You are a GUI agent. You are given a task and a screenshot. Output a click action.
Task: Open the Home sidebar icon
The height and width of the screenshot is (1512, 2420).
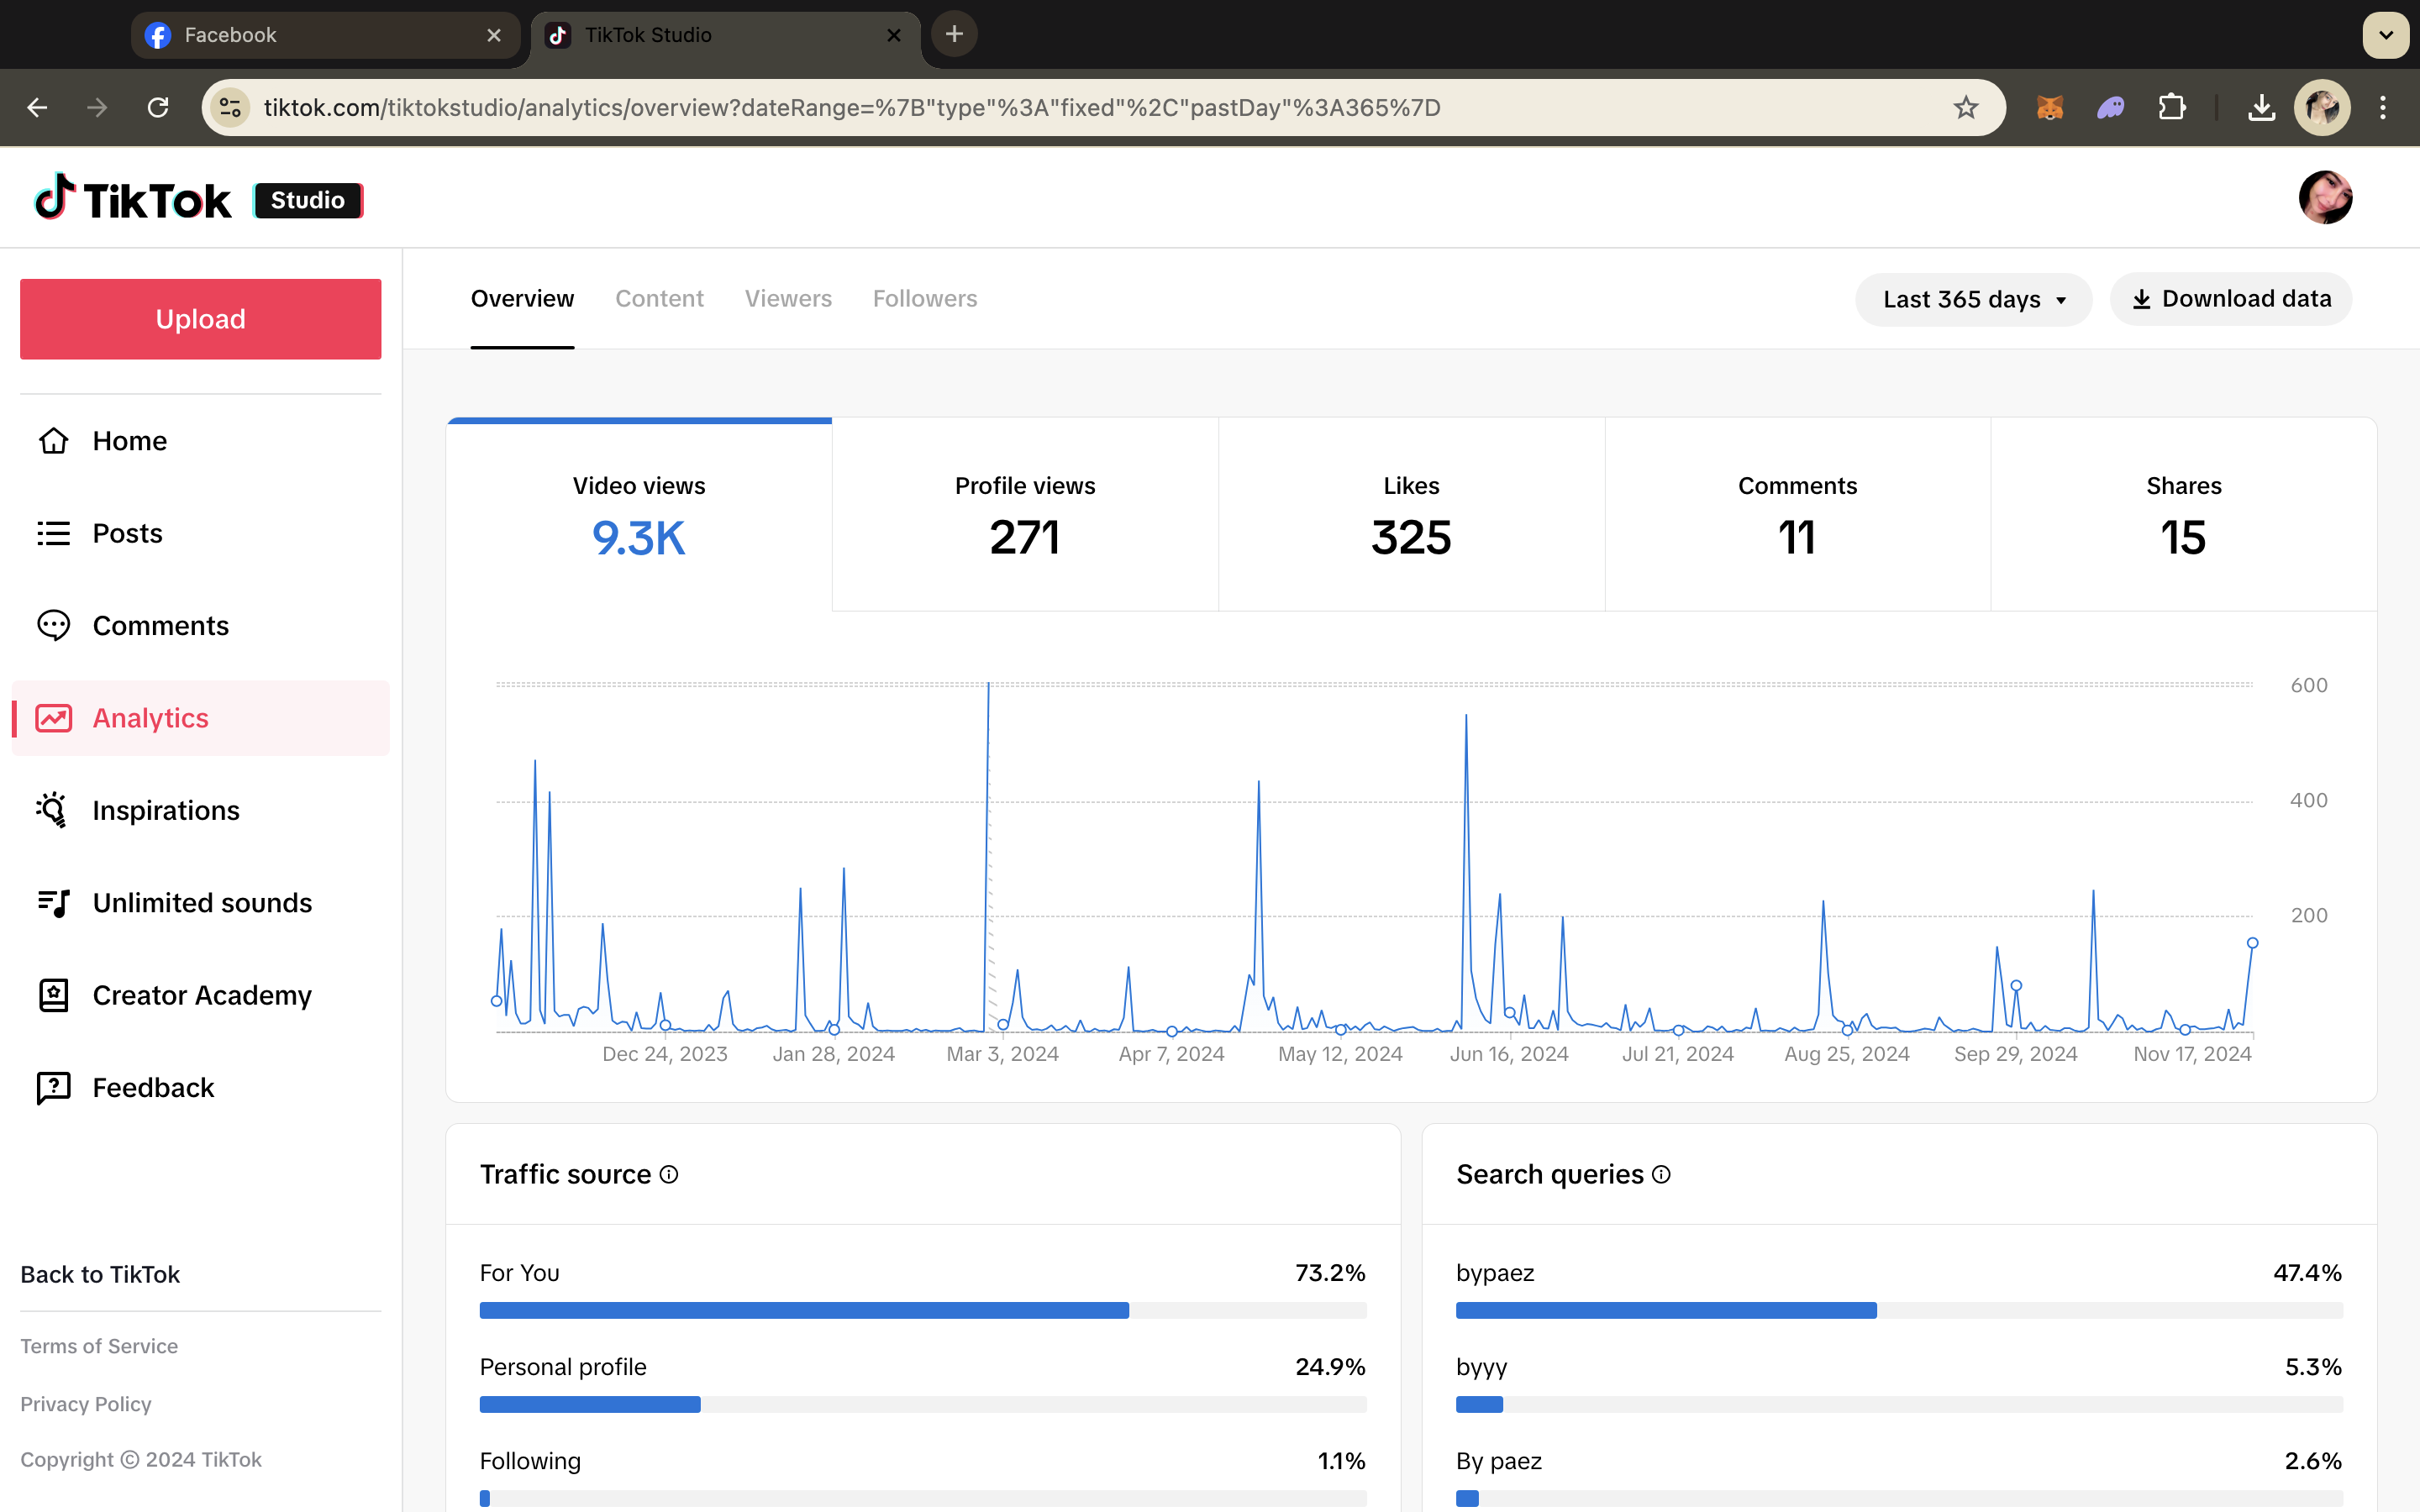(53, 441)
